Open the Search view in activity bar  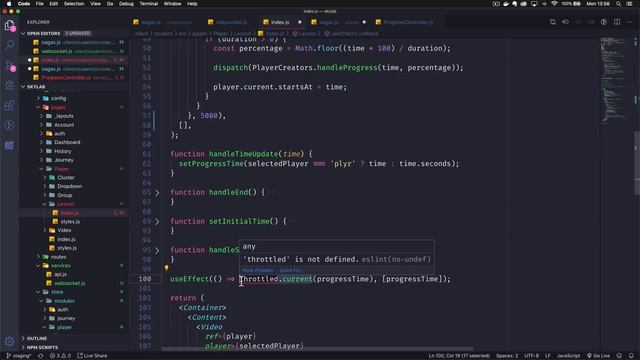pos(9,45)
